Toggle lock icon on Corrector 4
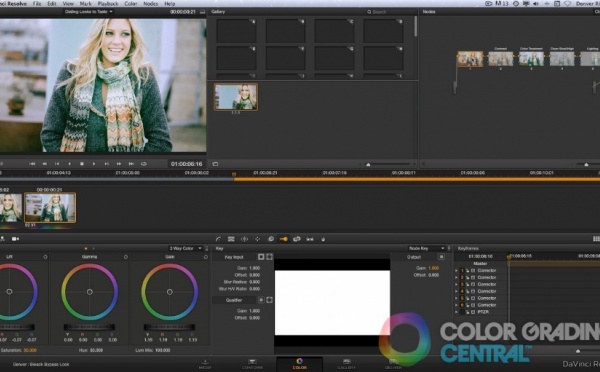The image size is (600, 372). 468,291
